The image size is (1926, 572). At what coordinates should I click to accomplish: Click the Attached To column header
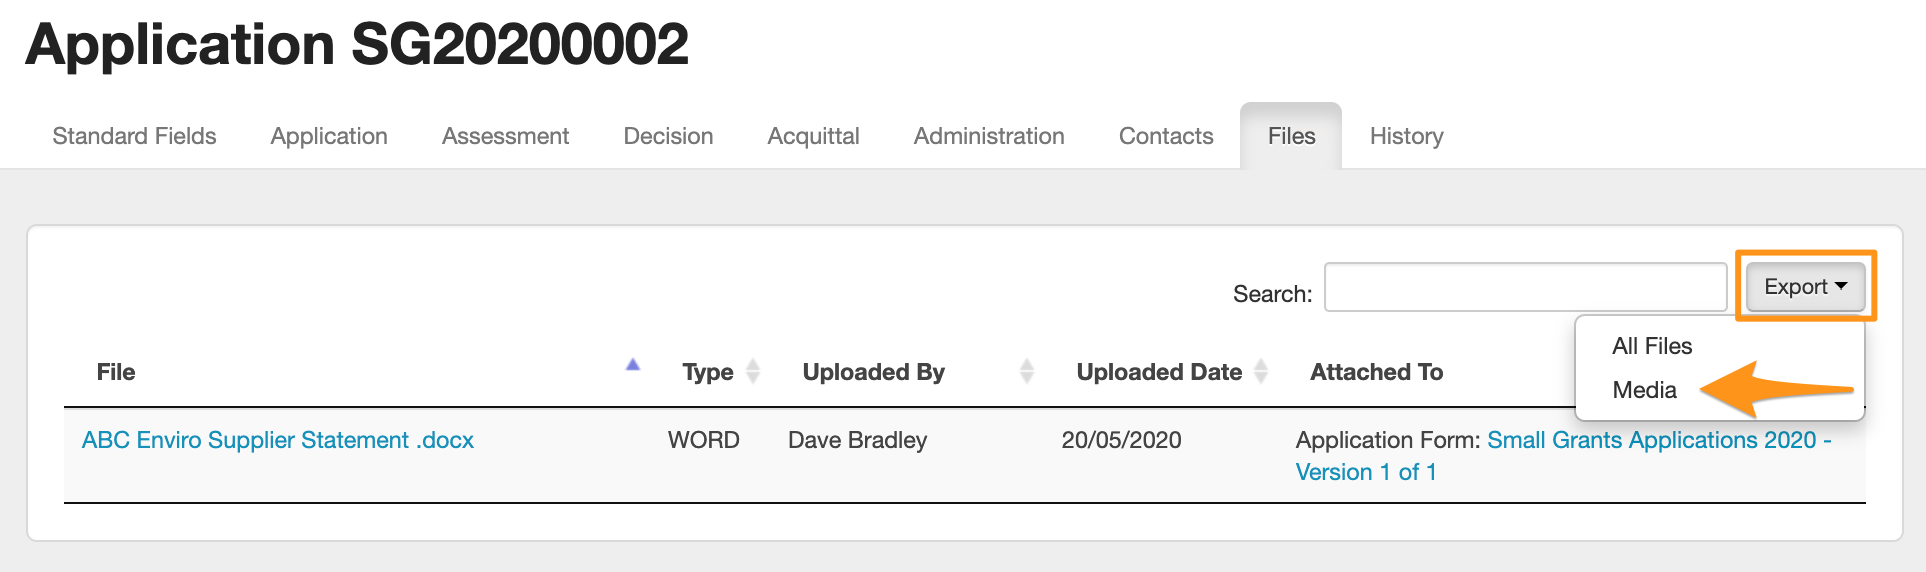click(1376, 372)
